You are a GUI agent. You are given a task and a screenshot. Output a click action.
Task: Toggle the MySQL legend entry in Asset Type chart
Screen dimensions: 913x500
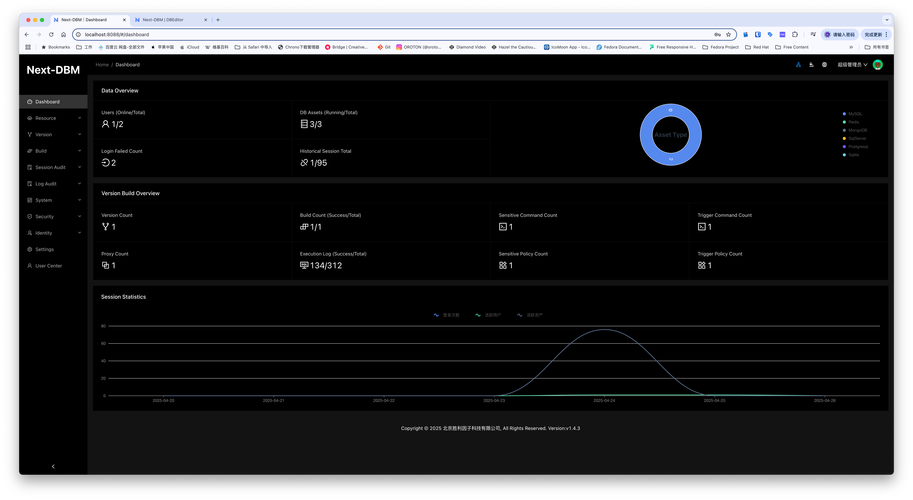853,114
